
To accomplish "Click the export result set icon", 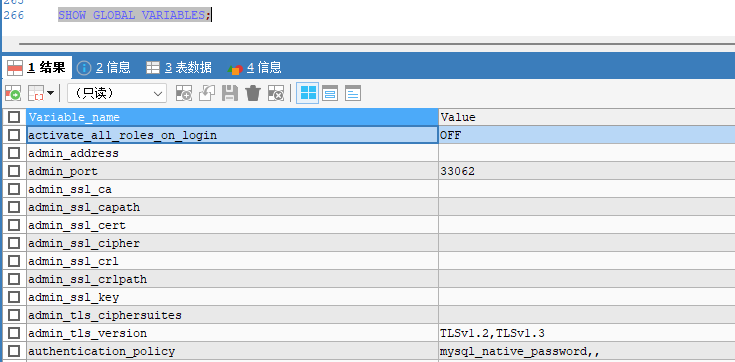I will [x=13, y=93].
